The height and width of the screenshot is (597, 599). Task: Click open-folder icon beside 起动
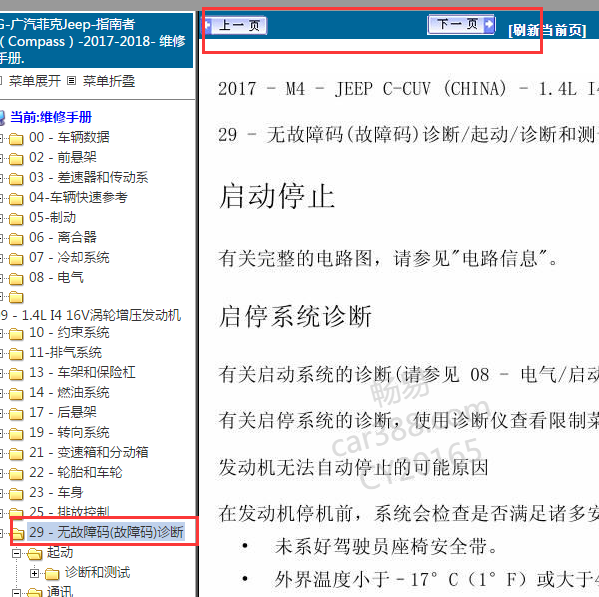(x=35, y=553)
